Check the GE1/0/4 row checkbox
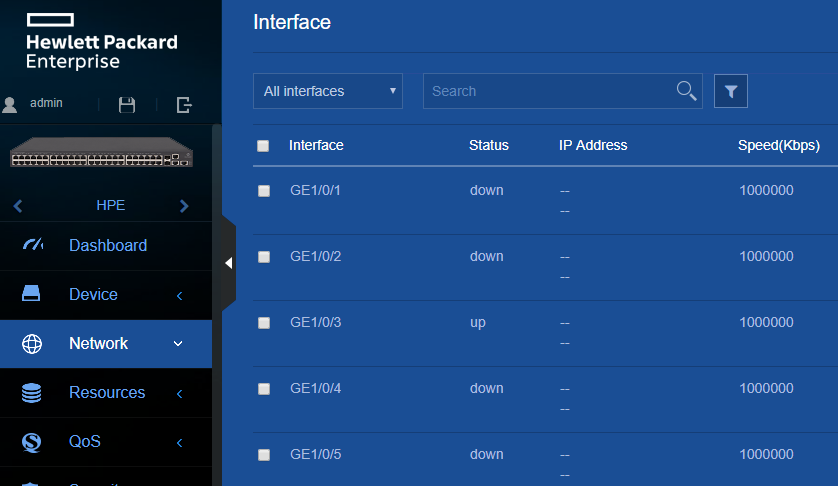This screenshot has height=486, width=838. (264, 389)
